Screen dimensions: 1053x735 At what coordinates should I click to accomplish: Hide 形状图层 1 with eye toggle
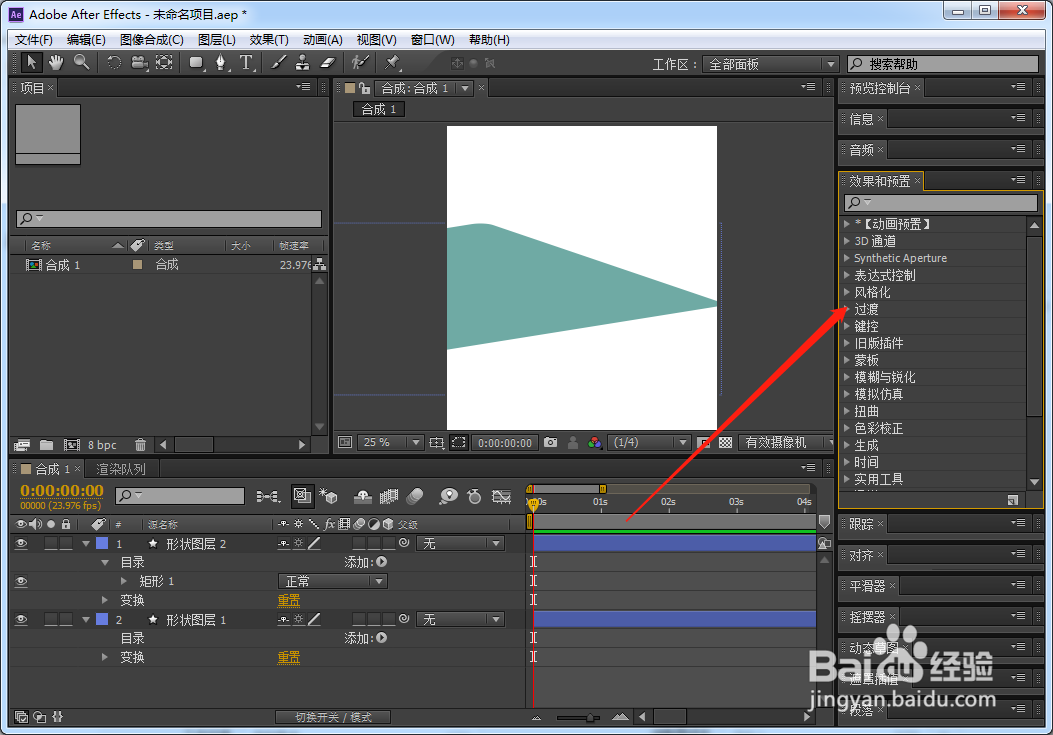click(21, 619)
